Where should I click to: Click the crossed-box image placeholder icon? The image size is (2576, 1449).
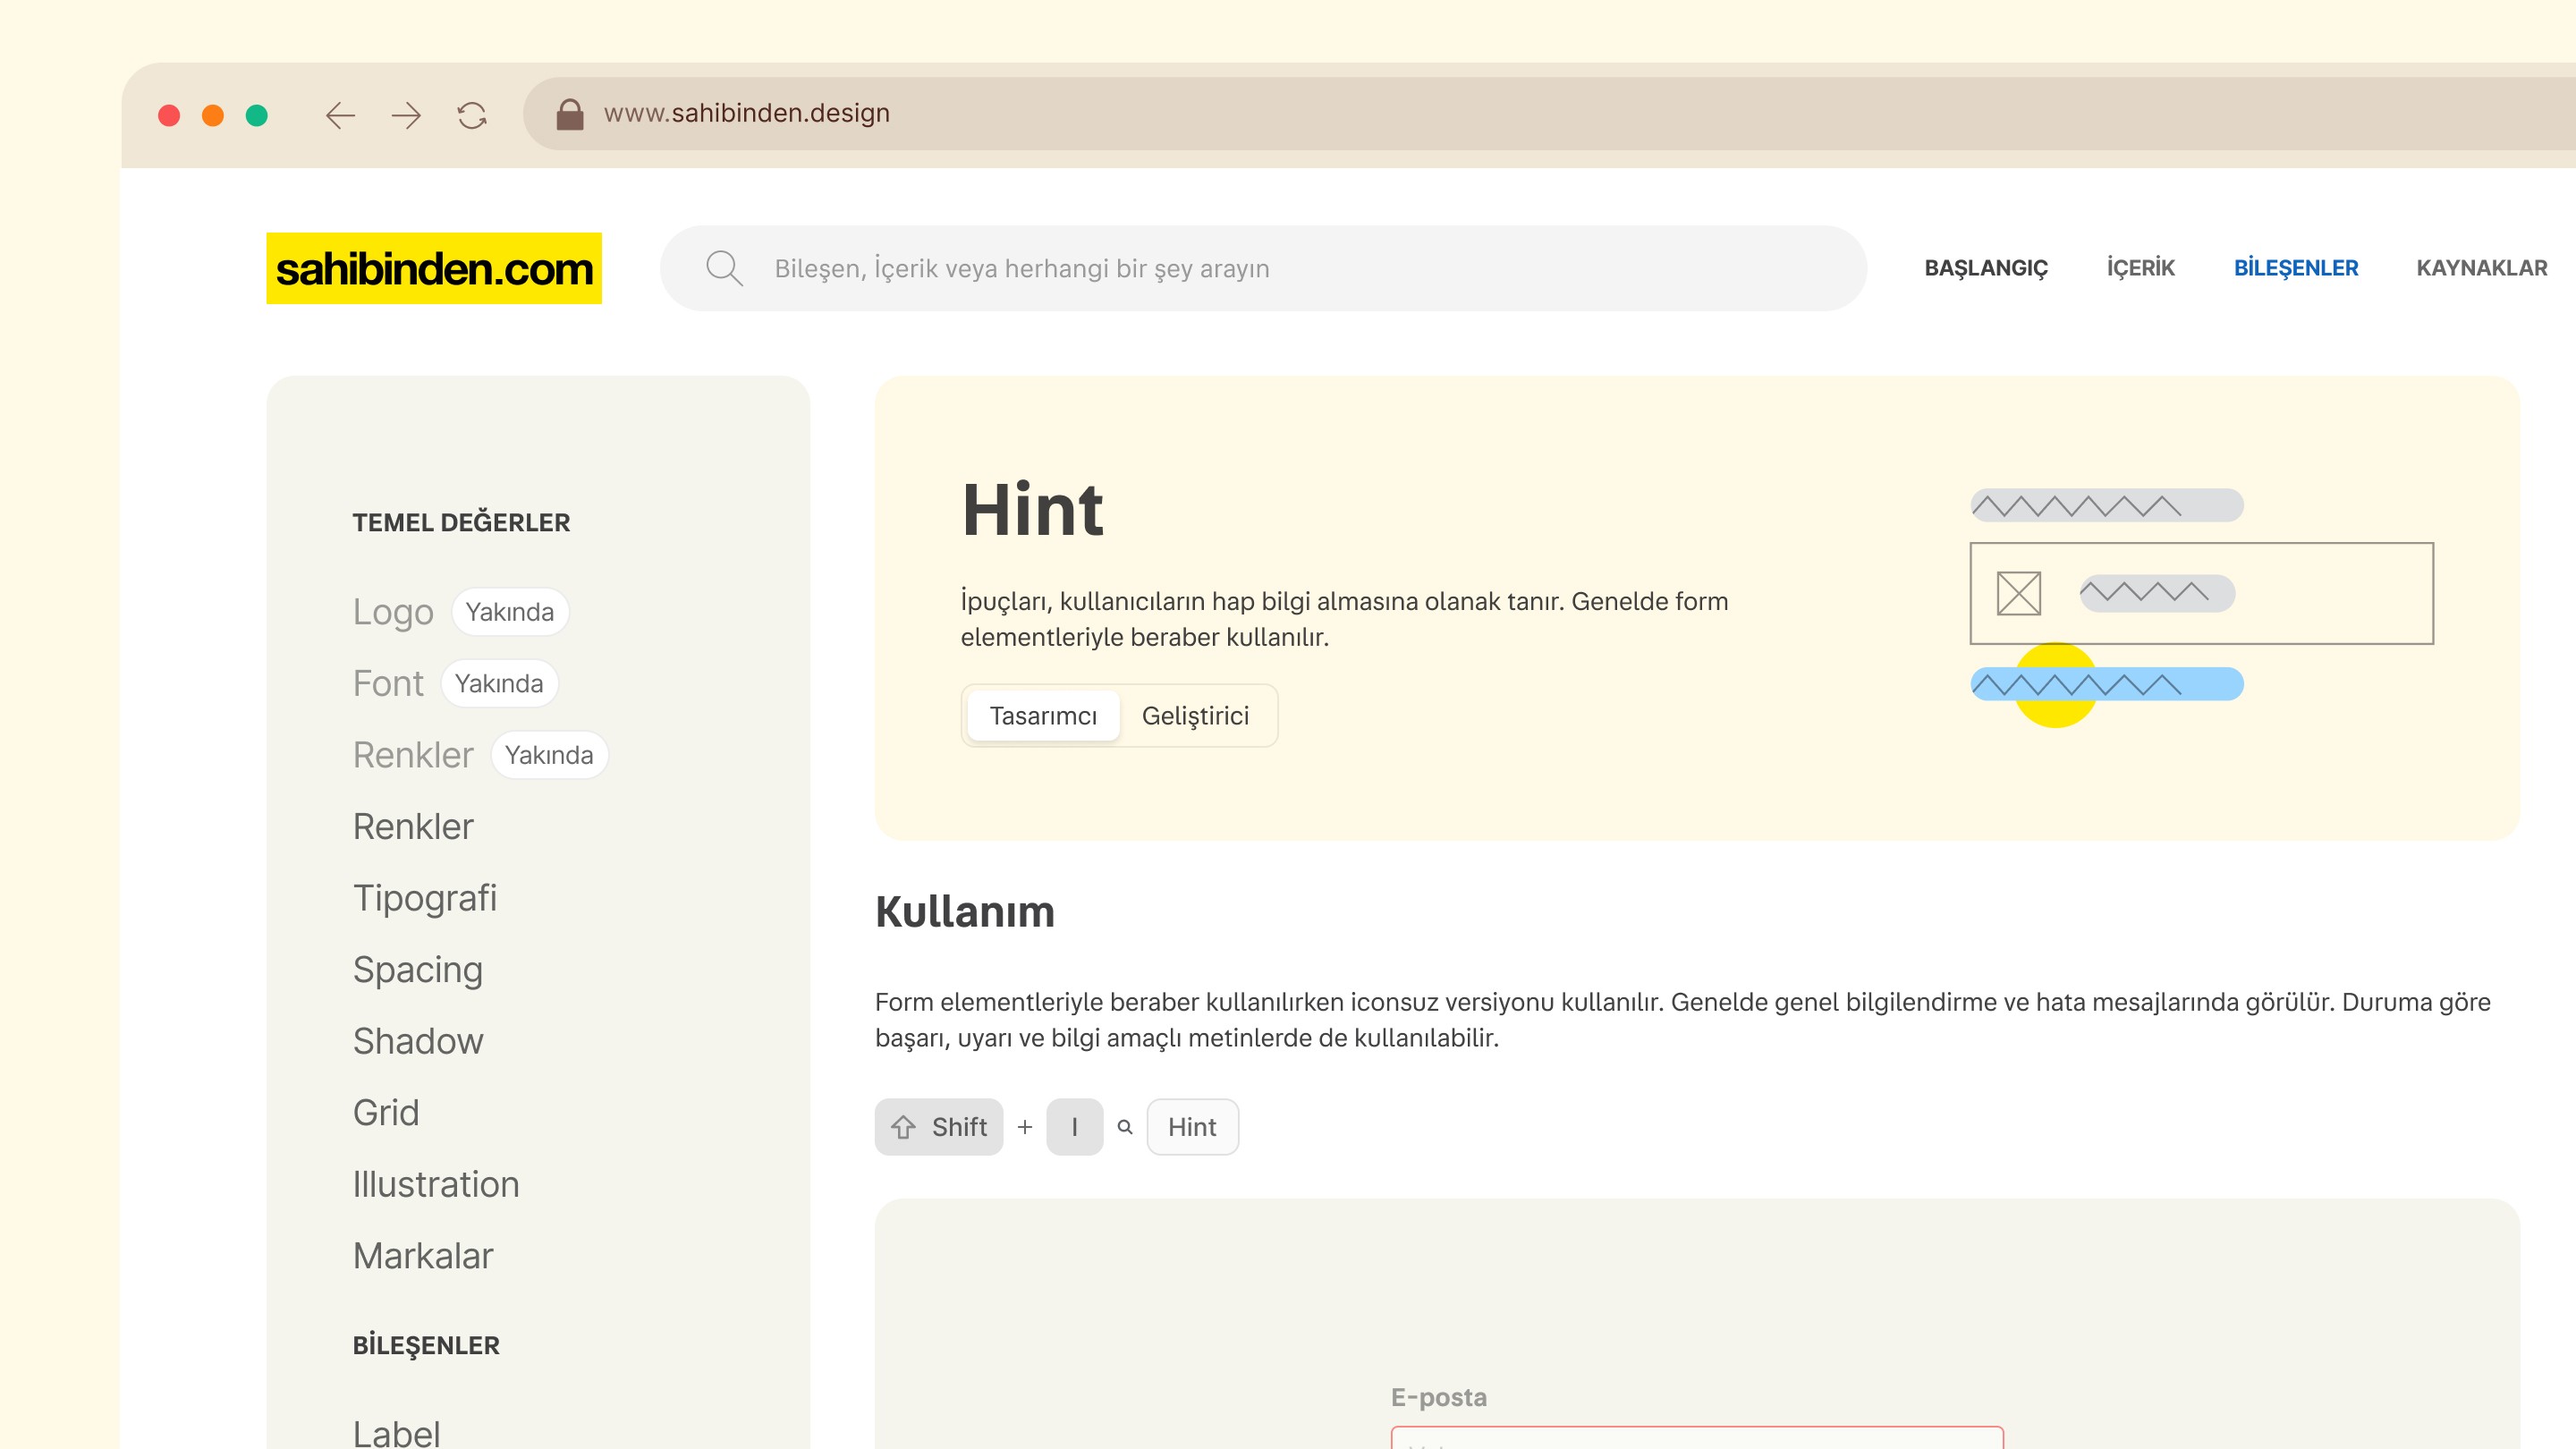(x=2018, y=593)
